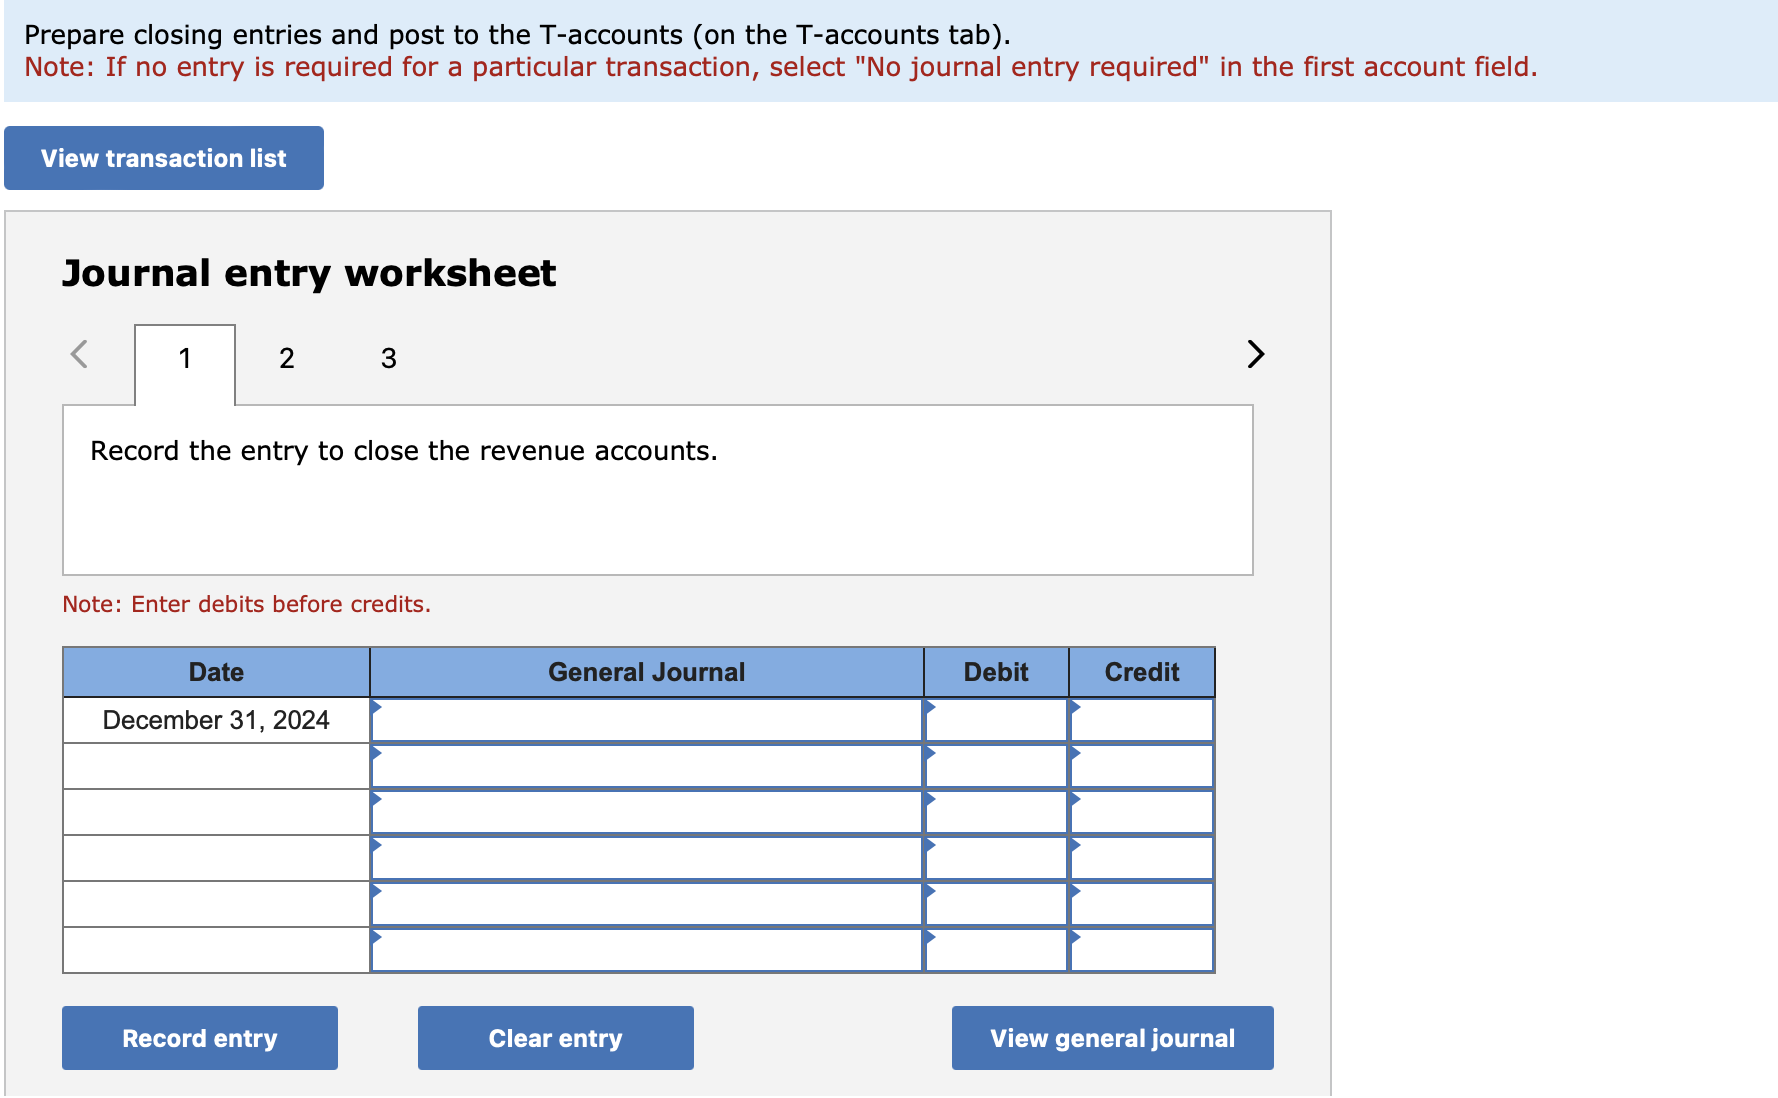
Task: Click the right chevron to advance entries
Action: (1255, 355)
